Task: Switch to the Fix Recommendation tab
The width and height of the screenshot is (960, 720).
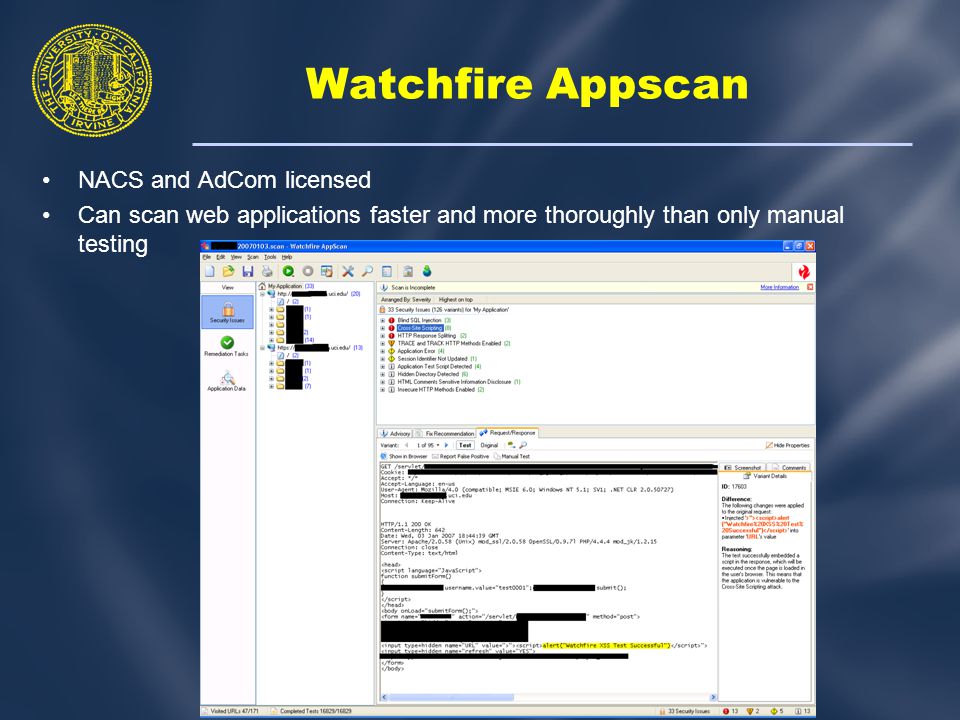Action: click(x=445, y=433)
